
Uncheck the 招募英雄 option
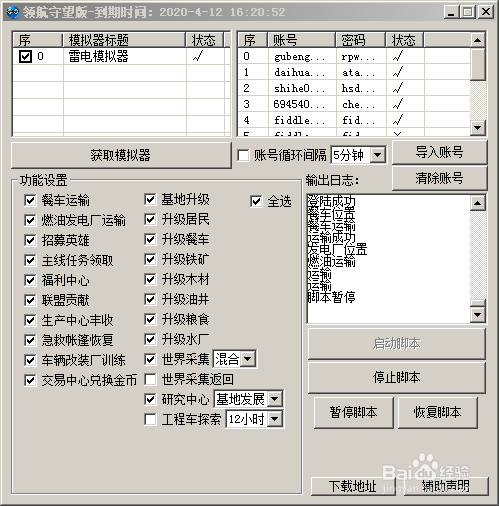click(x=30, y=240)
